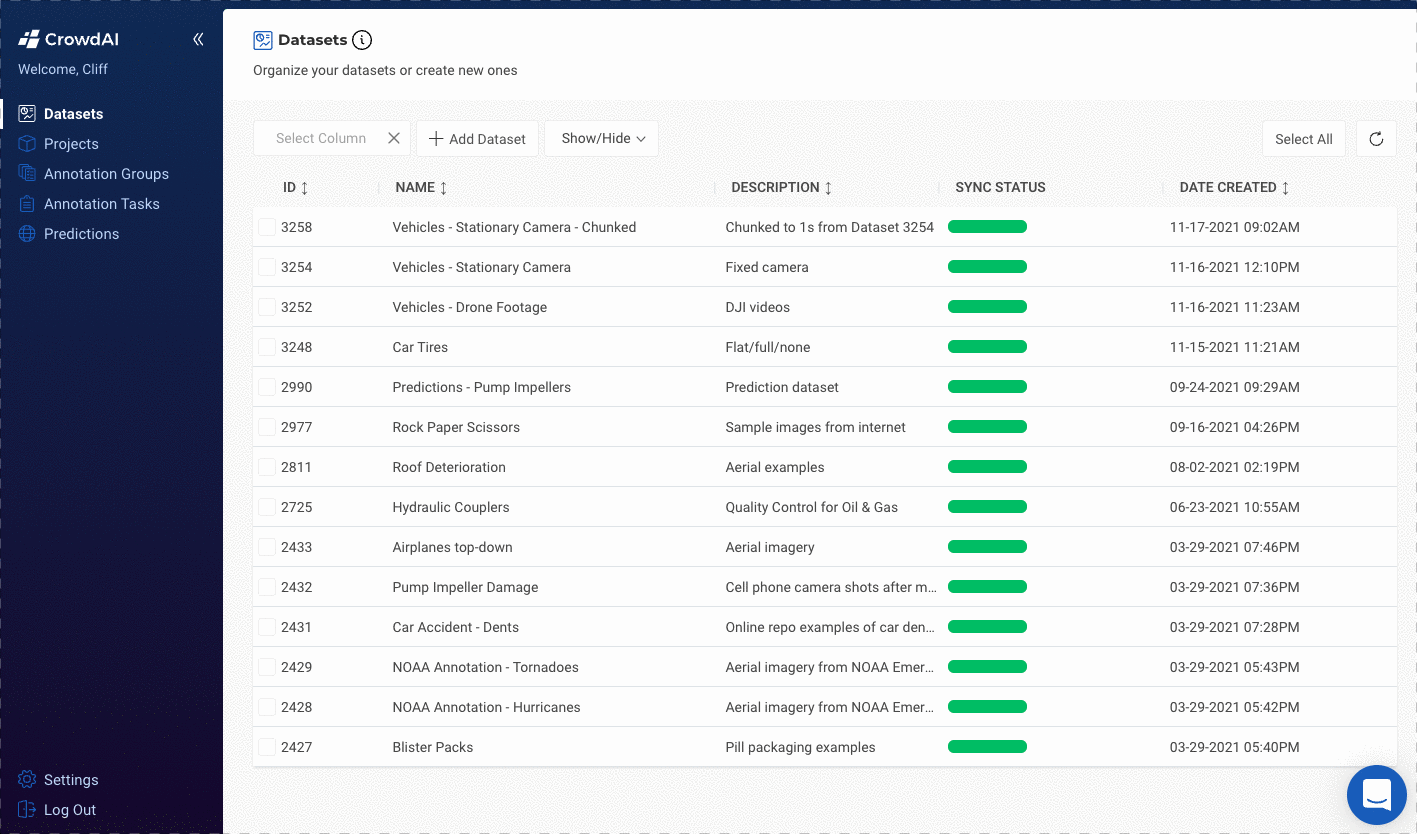Go to Datasets in the sidebar
The image size is (1417, 834).
coord(74,114)
